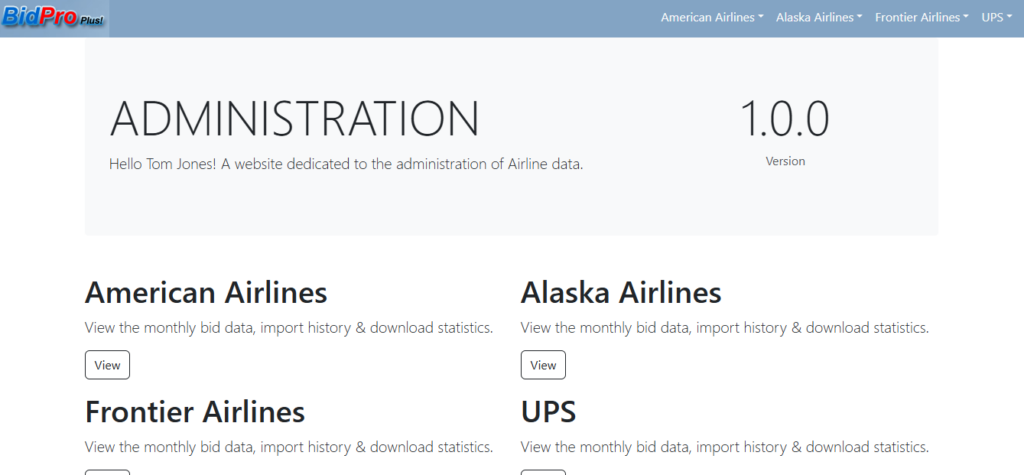Click the partially visible View button under Frontier Airlines
Image resolution: width=1024 pixels, height=475 pixels.
click(x=107, y=471)
